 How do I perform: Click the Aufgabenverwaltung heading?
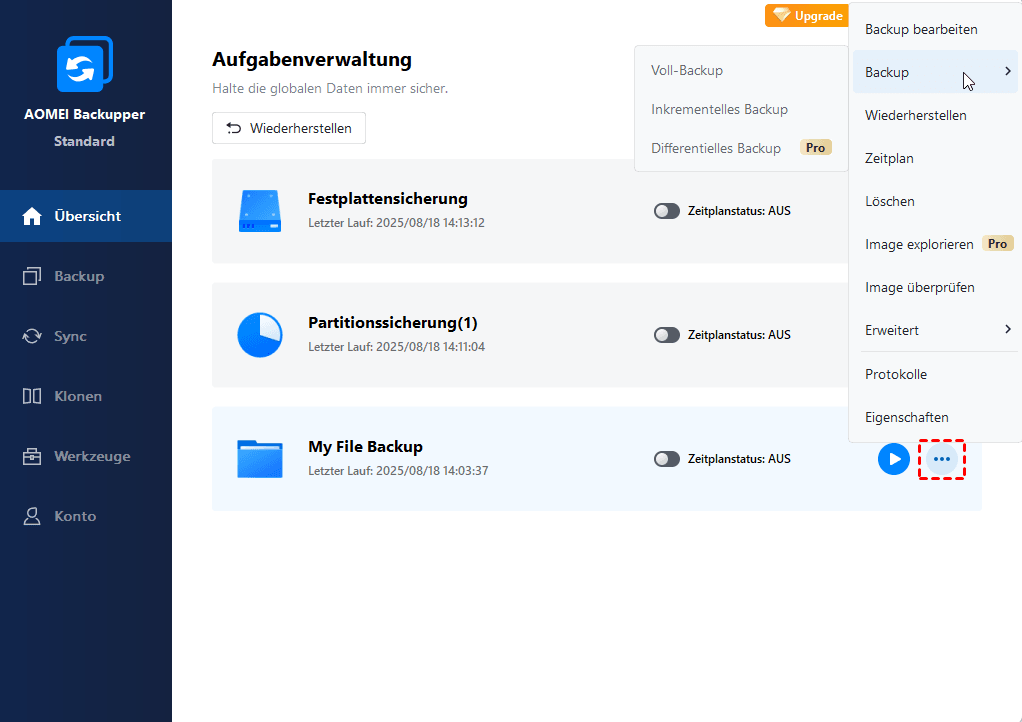(312, 59)
